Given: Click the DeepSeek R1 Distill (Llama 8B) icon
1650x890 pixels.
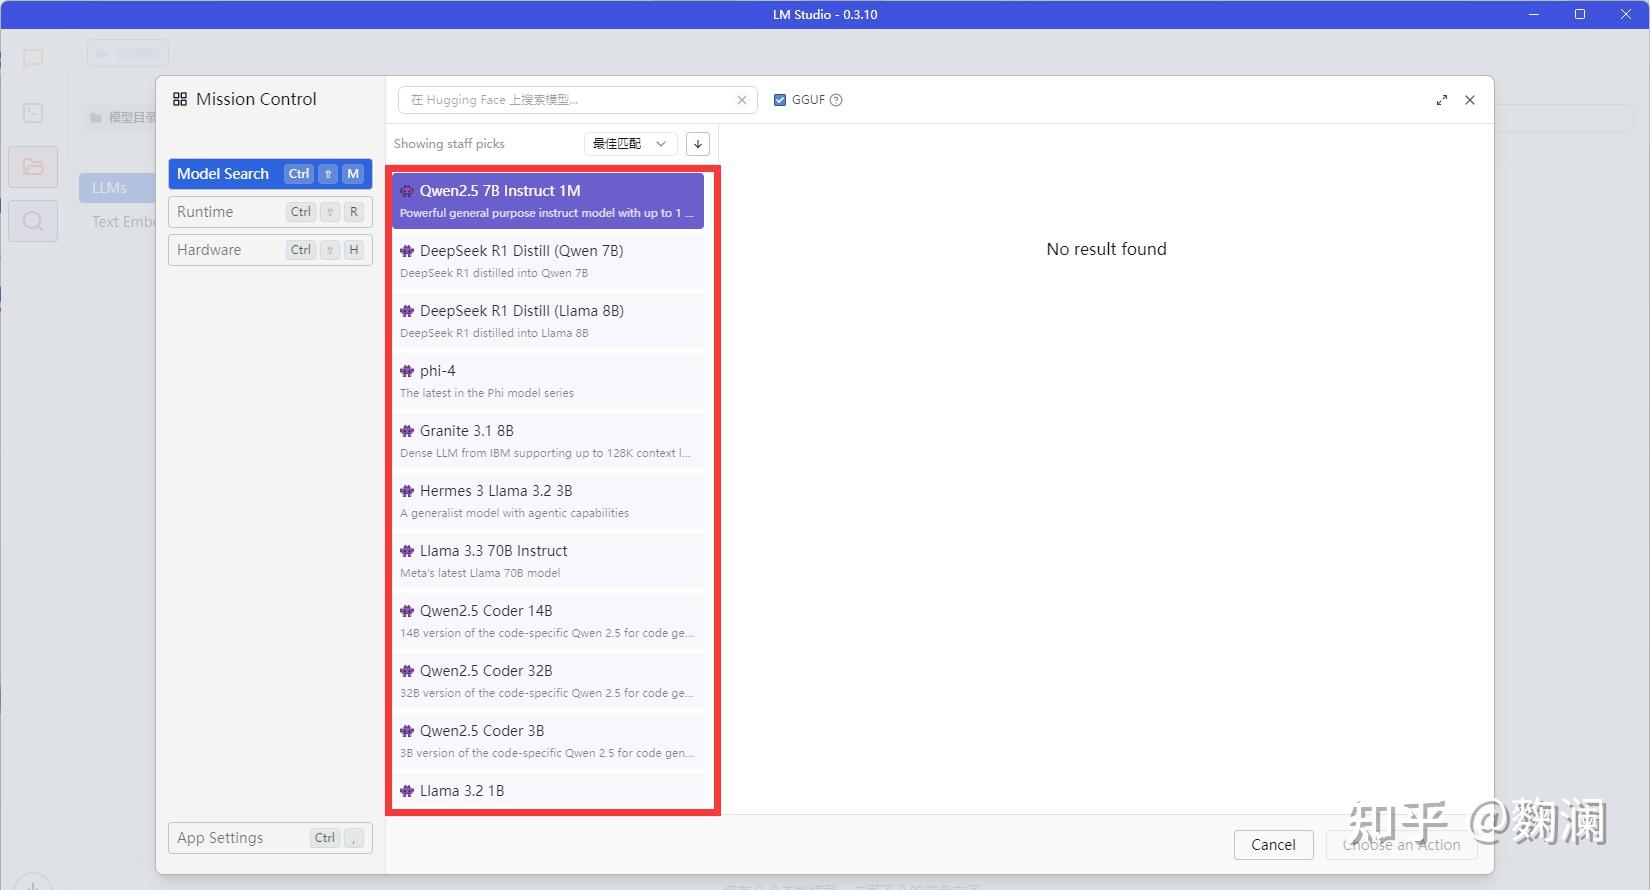Looking at the screenshot, I should [x=407, y=311].
